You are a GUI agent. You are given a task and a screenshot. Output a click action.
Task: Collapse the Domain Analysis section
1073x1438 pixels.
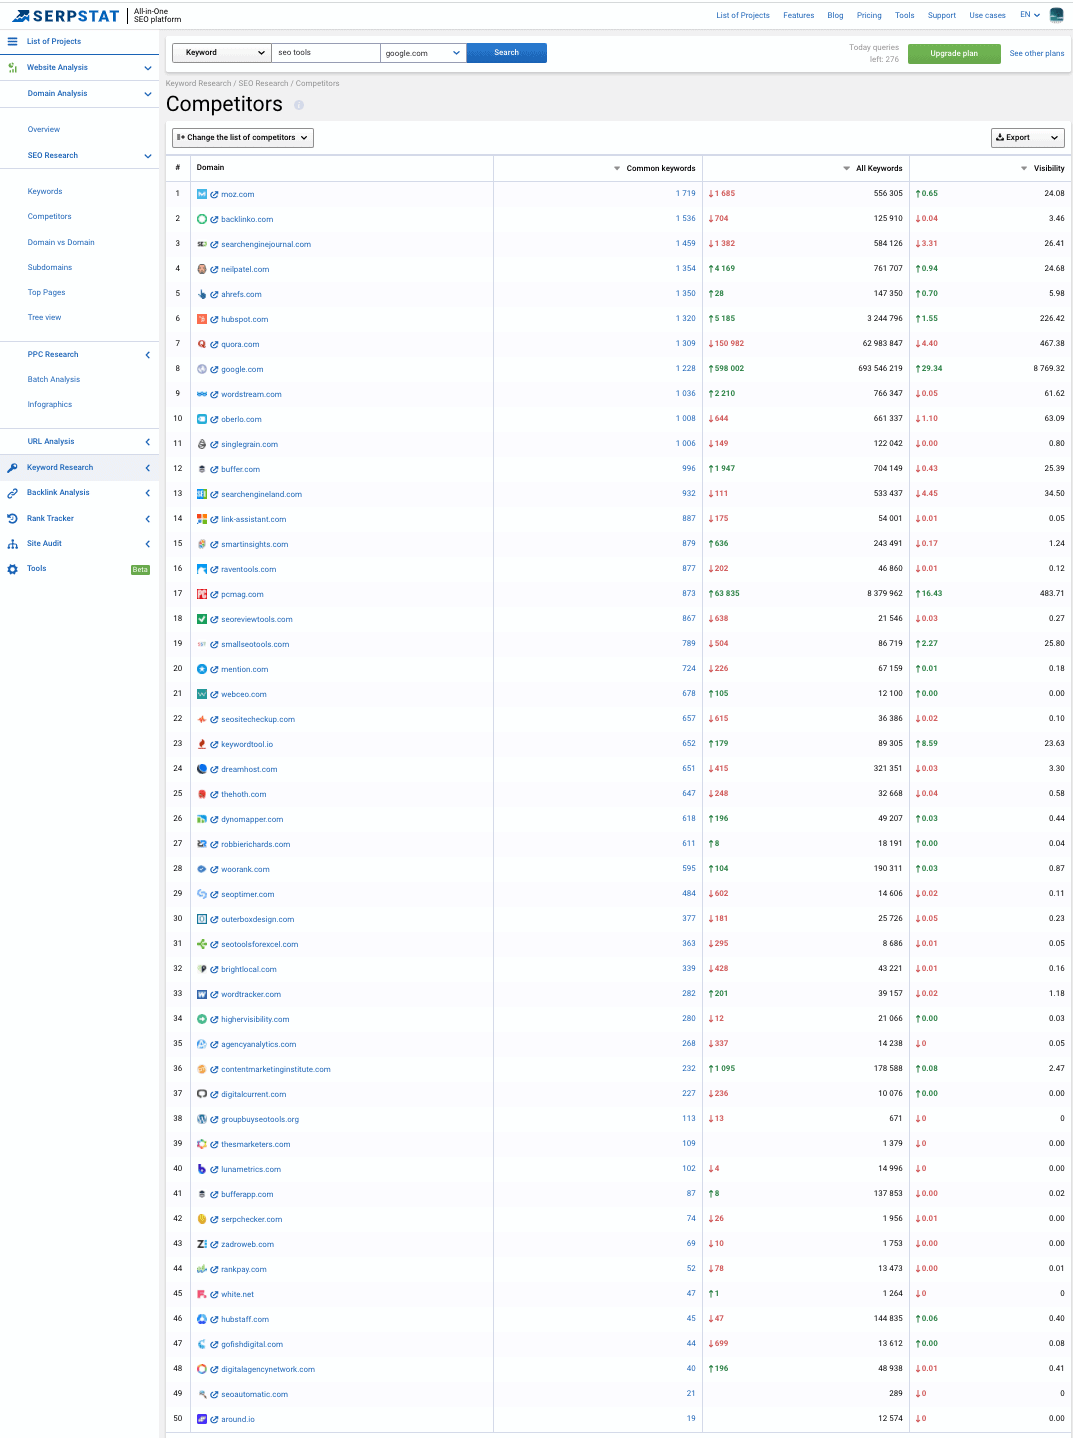[x=148, y=94]
